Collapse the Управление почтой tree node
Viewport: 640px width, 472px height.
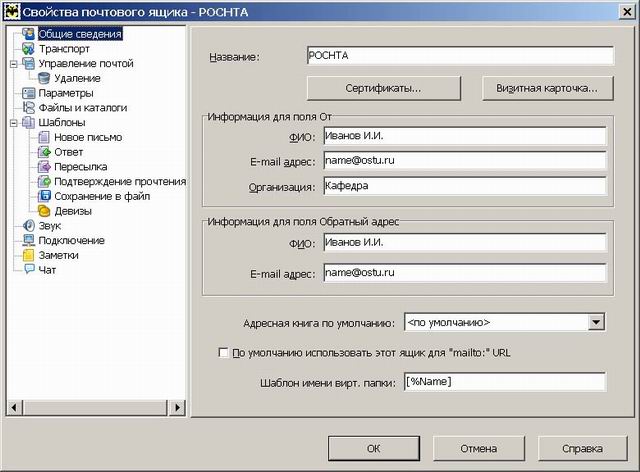pos(13,63)
